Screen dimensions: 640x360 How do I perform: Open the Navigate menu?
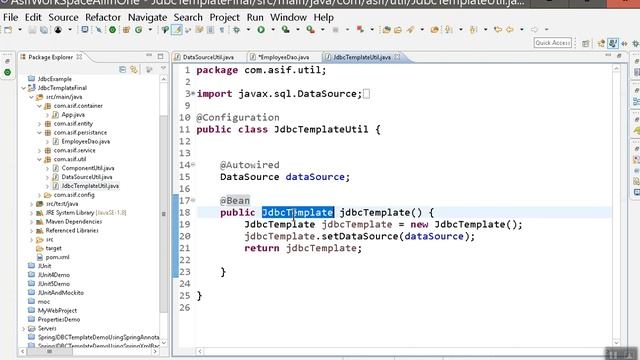147,17
